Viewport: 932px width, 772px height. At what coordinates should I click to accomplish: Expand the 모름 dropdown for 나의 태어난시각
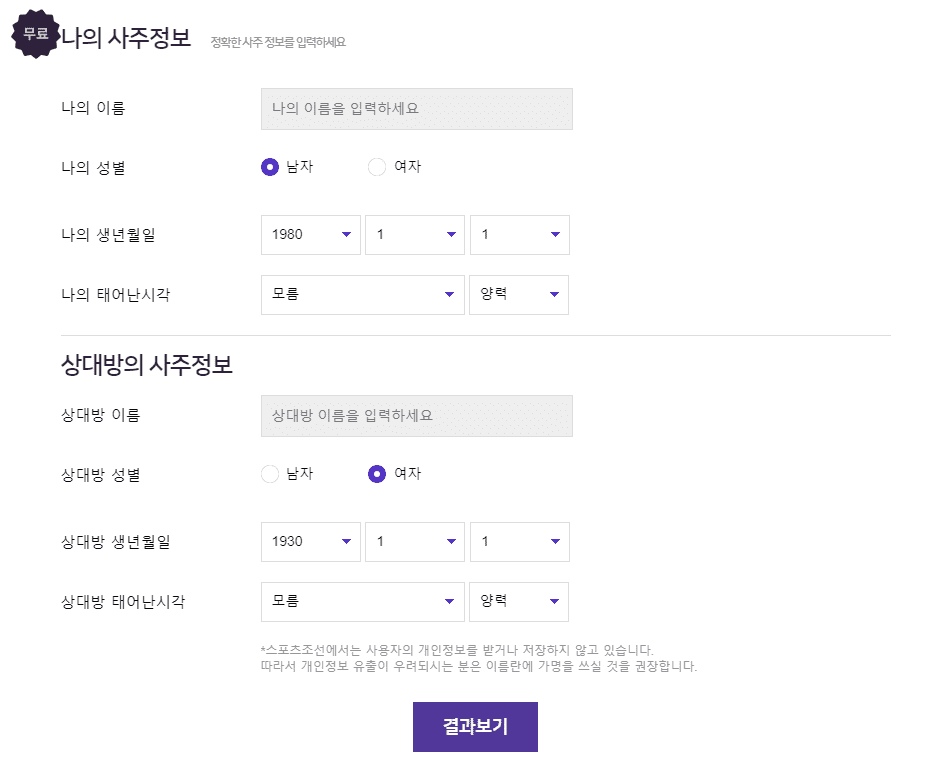point(362,294)
